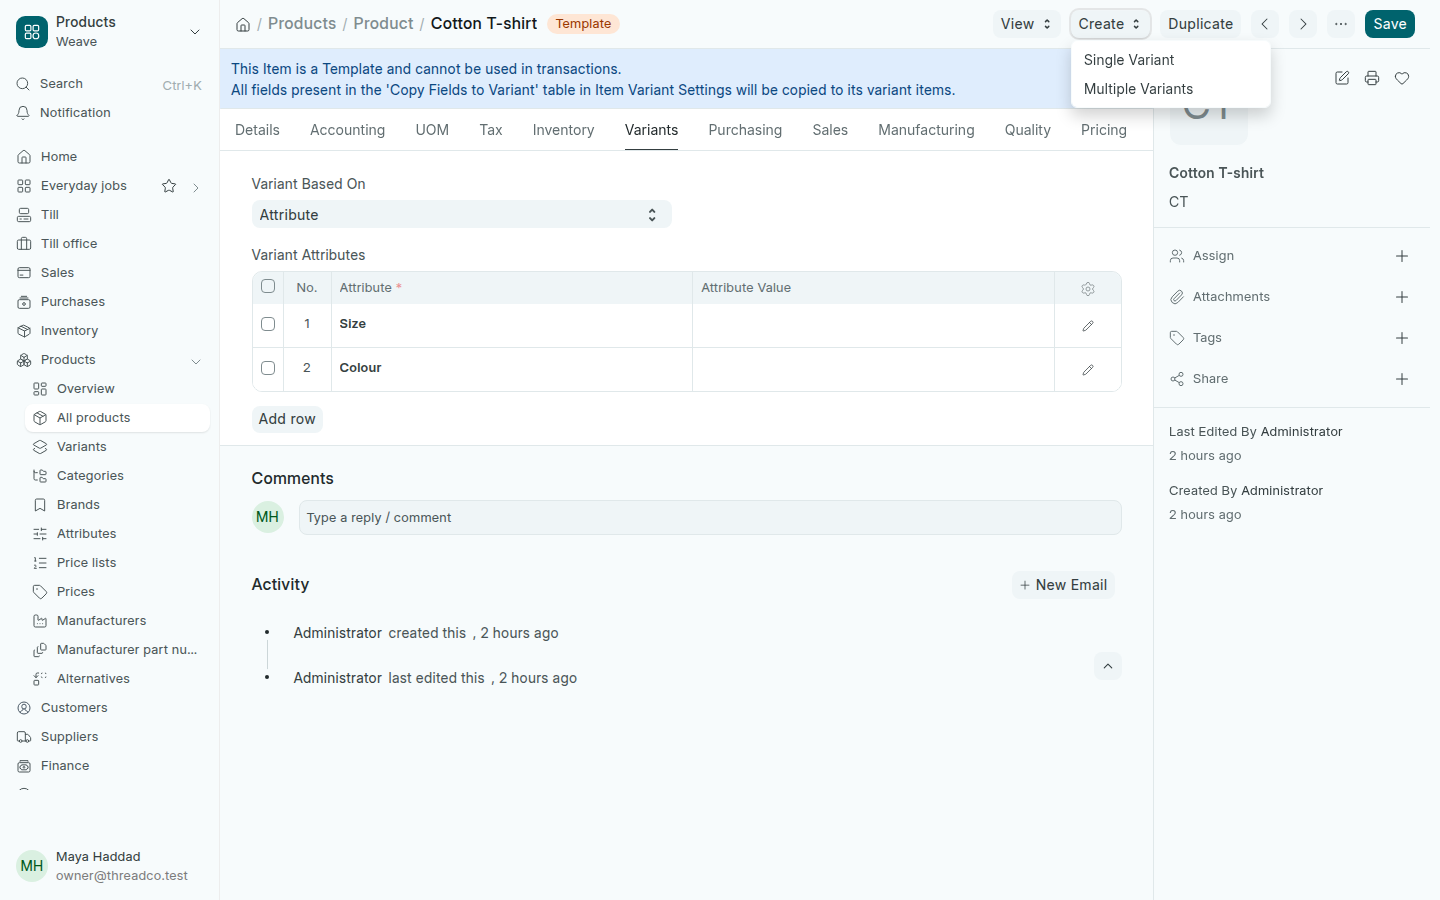Screen dimensions: 1440x900
Task: Check the Colour row checkbox
Action: (x=268, y=368)
